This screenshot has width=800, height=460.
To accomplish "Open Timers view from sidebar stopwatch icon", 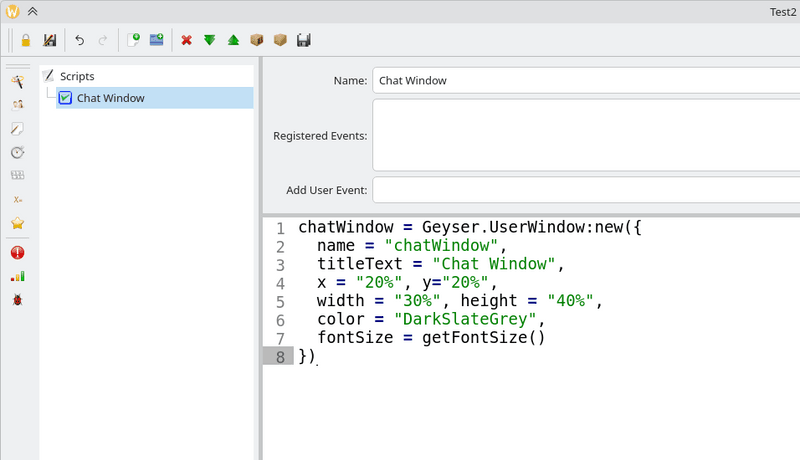I will [x=18, y=152].
